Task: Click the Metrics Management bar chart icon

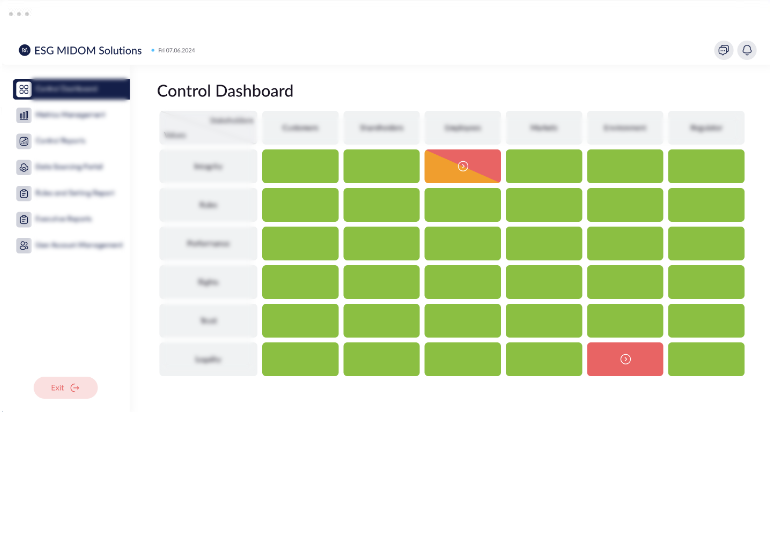Action: pos(24,115)
